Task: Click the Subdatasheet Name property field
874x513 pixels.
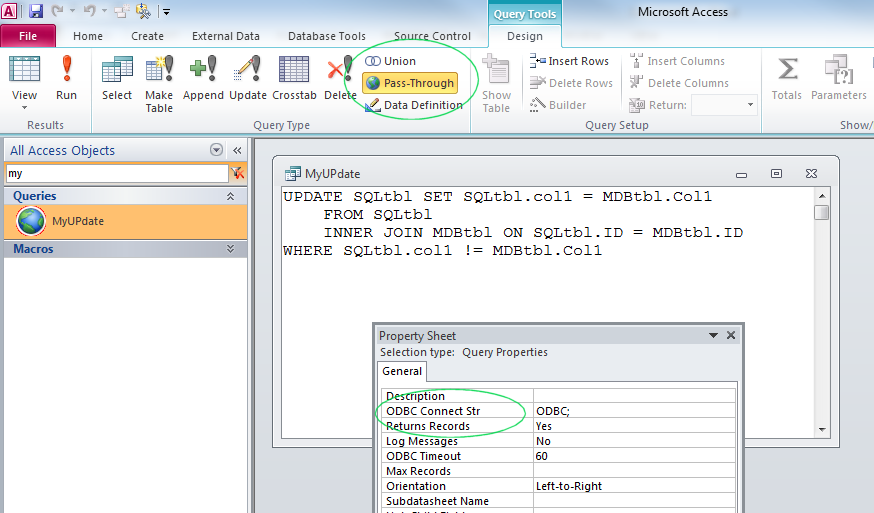Action: pos(634,501)
